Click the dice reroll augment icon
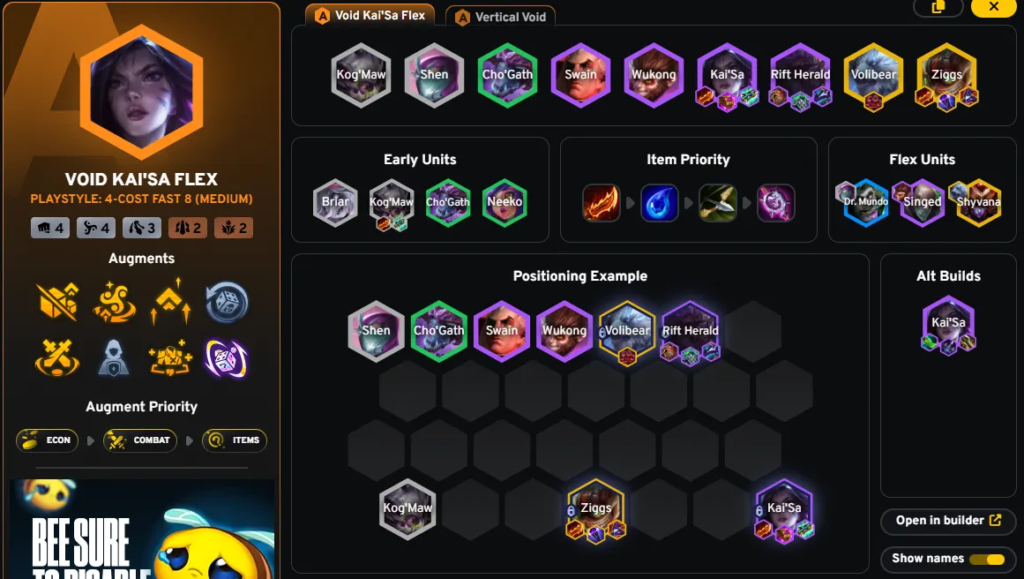The image size is (1024, 579). (227, 302)
